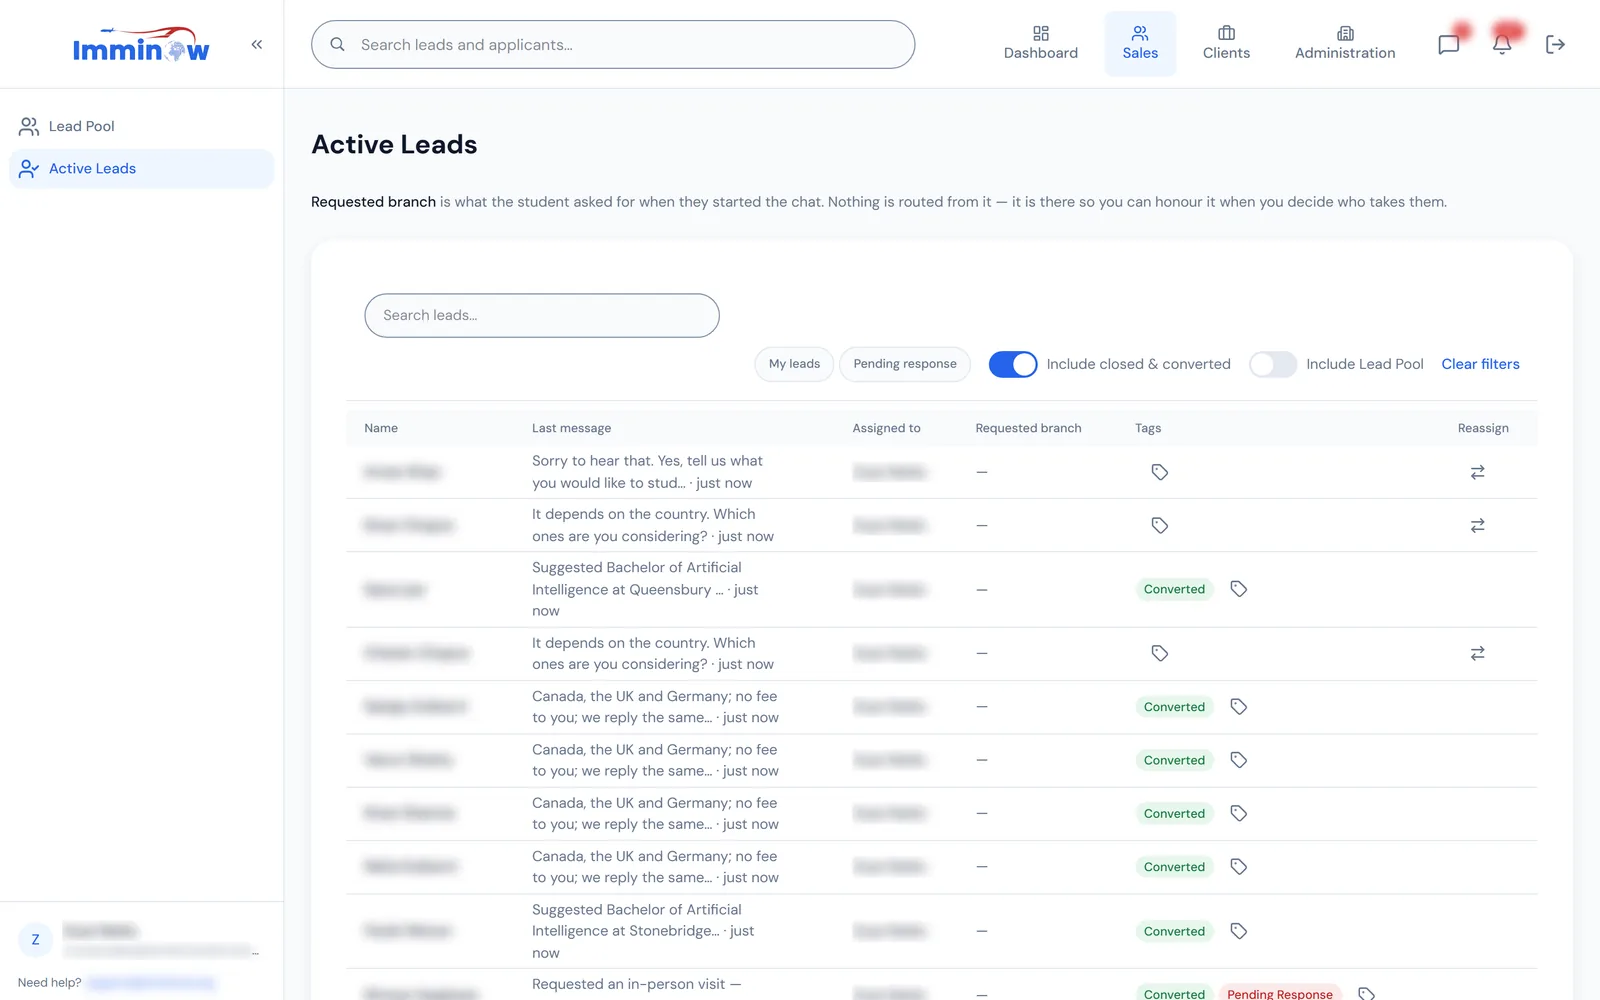This screenshot has width=1600, height=1000.
Task: Click the logout icon
Action: (1555, 44)
